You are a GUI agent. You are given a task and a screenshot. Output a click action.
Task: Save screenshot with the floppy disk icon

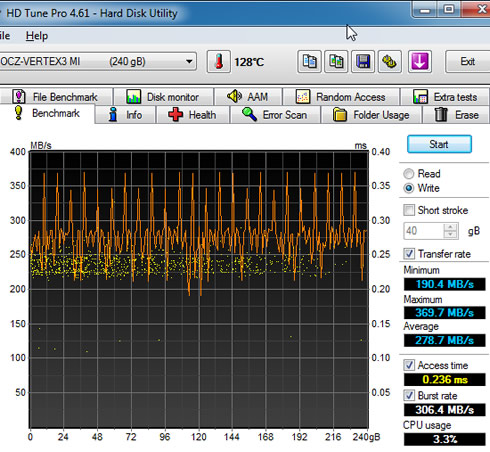[x=363, y=62]
